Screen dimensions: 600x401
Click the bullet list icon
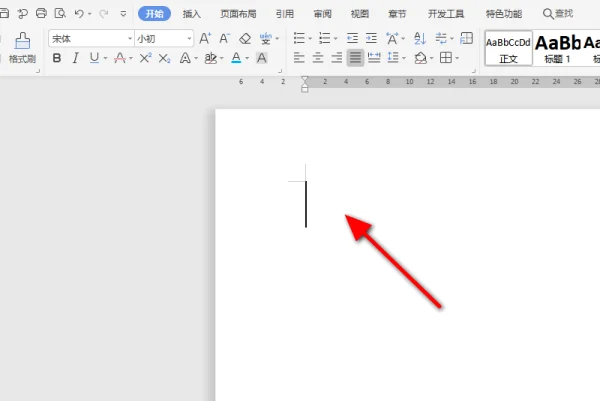click(299, 38)
